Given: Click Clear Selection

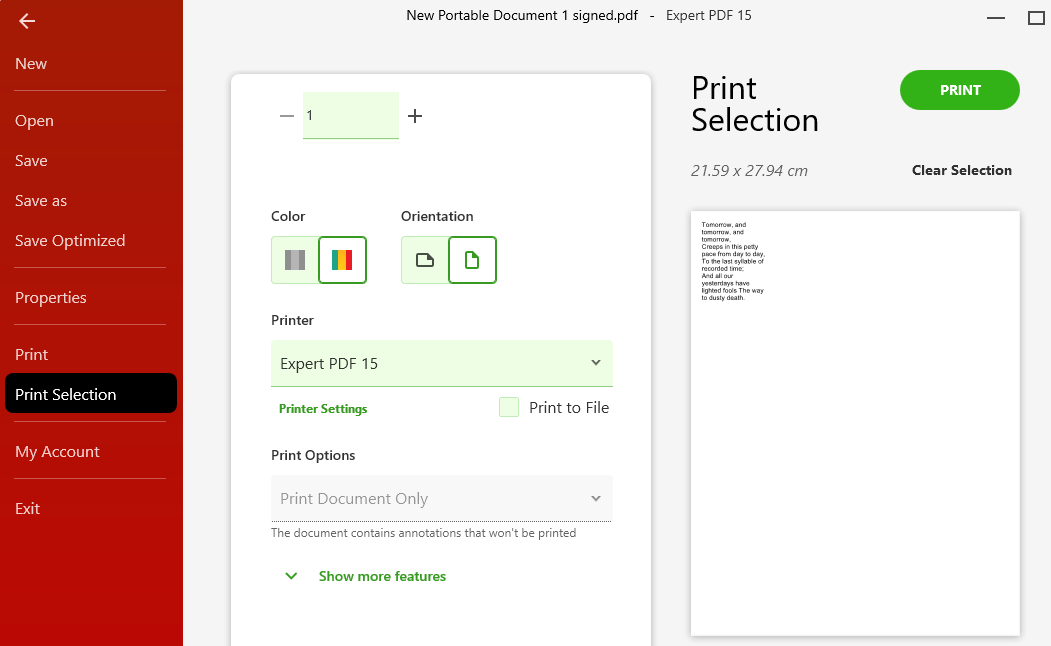Looking at the screenshot, I should (x=962, y=170).
